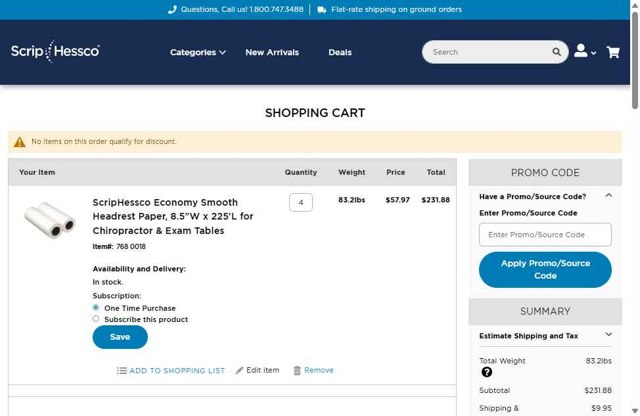The width and height of the screenshot is (640, 416).
Task: Click the Total Weight help question icon
Action: click(x=487, y=372)
